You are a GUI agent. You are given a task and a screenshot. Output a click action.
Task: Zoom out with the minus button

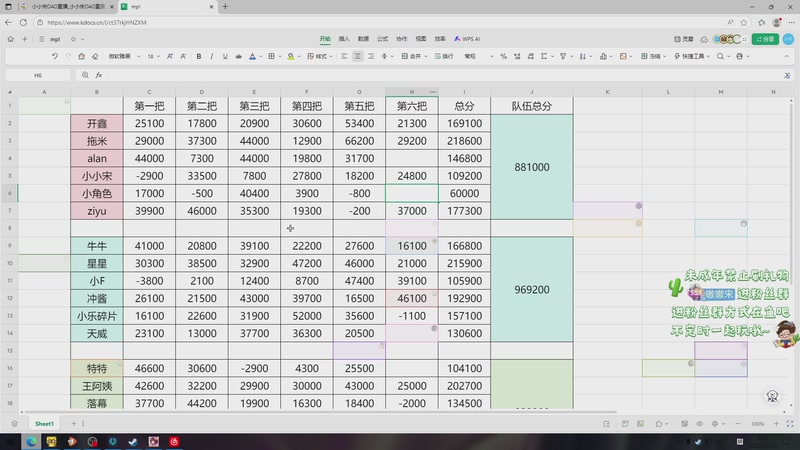tap(738, 423)
